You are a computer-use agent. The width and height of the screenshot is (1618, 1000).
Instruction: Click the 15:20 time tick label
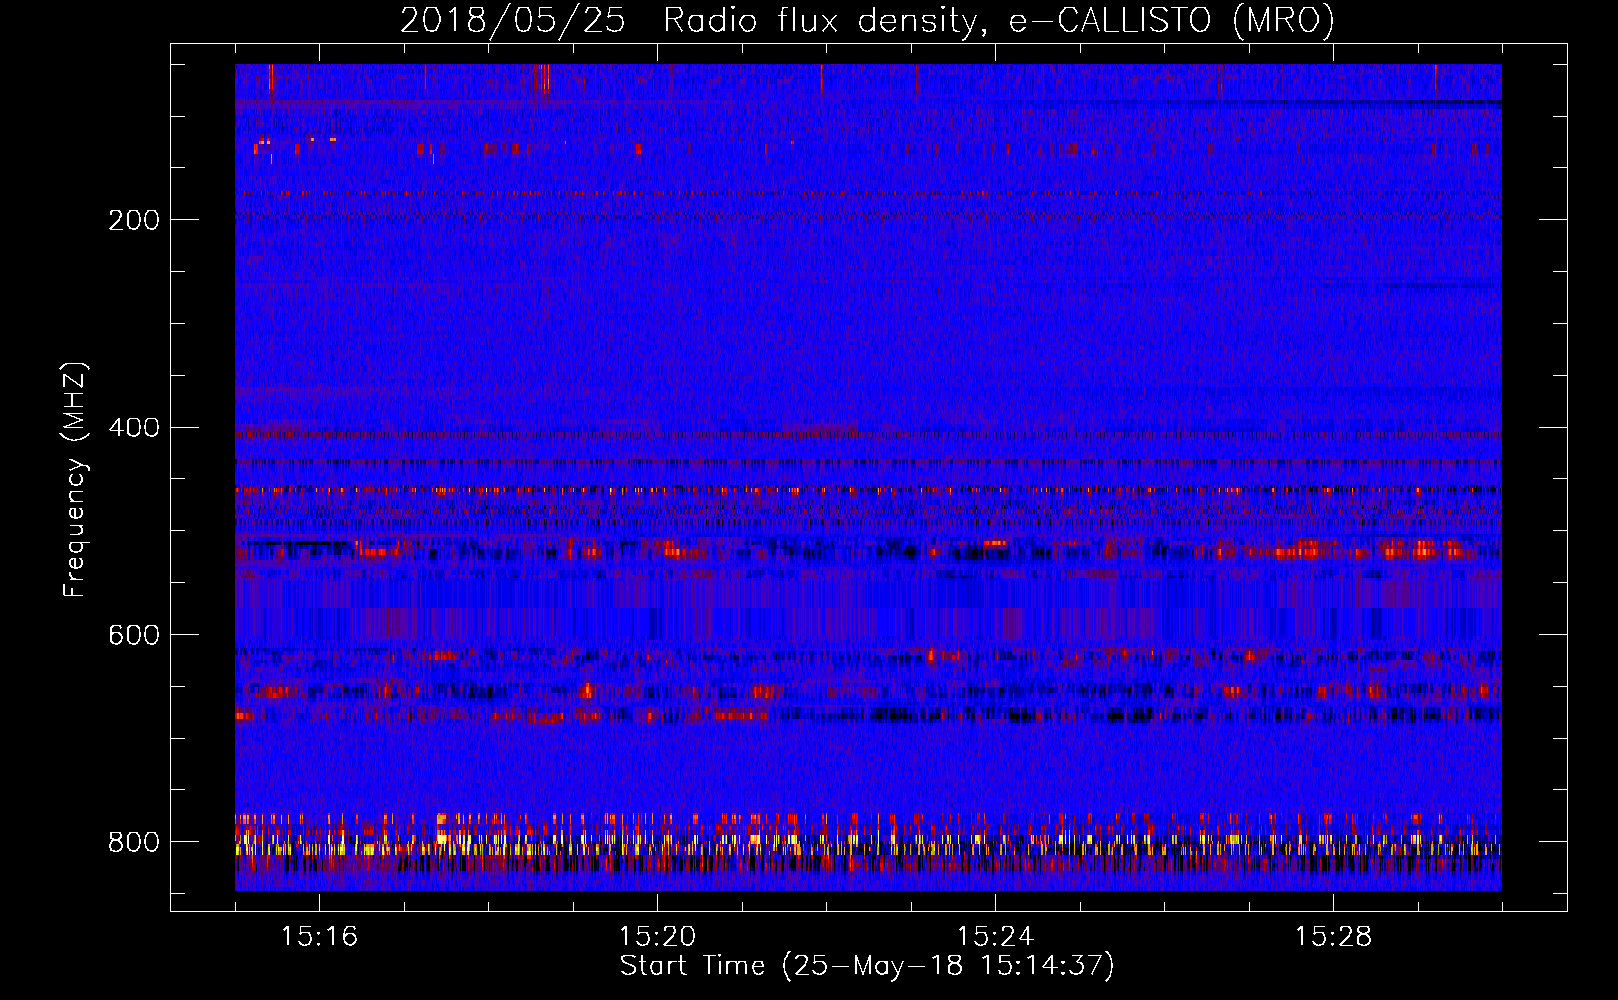point(657,936)
